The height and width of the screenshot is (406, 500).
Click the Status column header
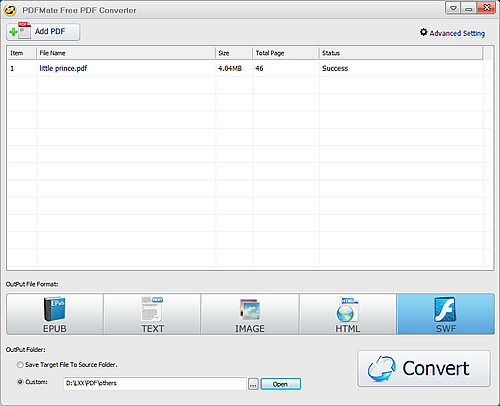tap(401, 53)
